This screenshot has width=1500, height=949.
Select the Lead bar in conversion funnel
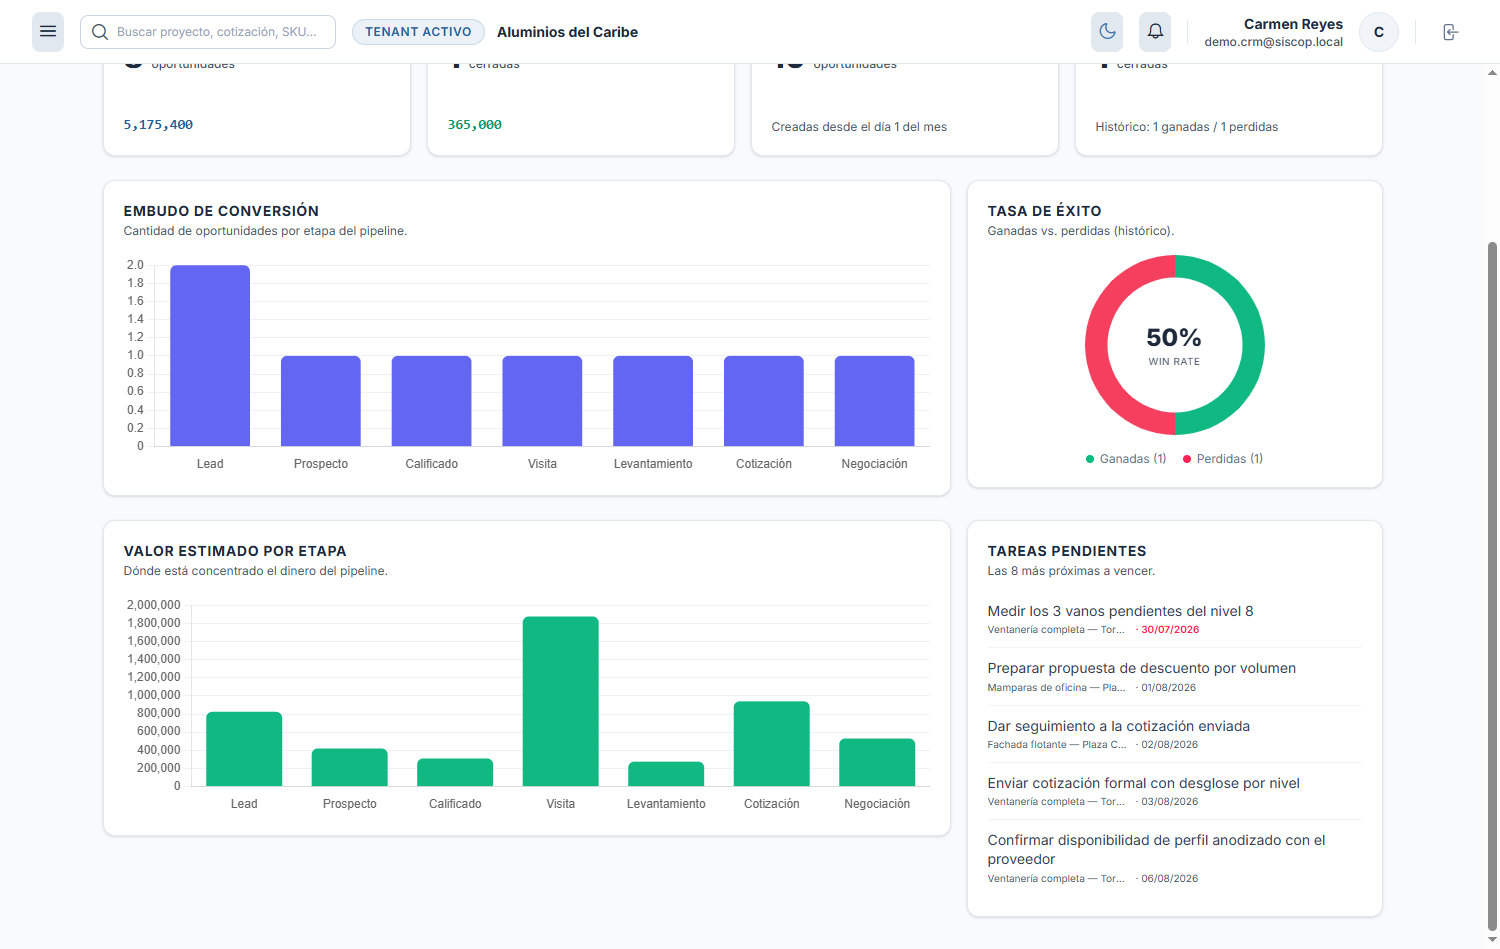pos(210,355)
